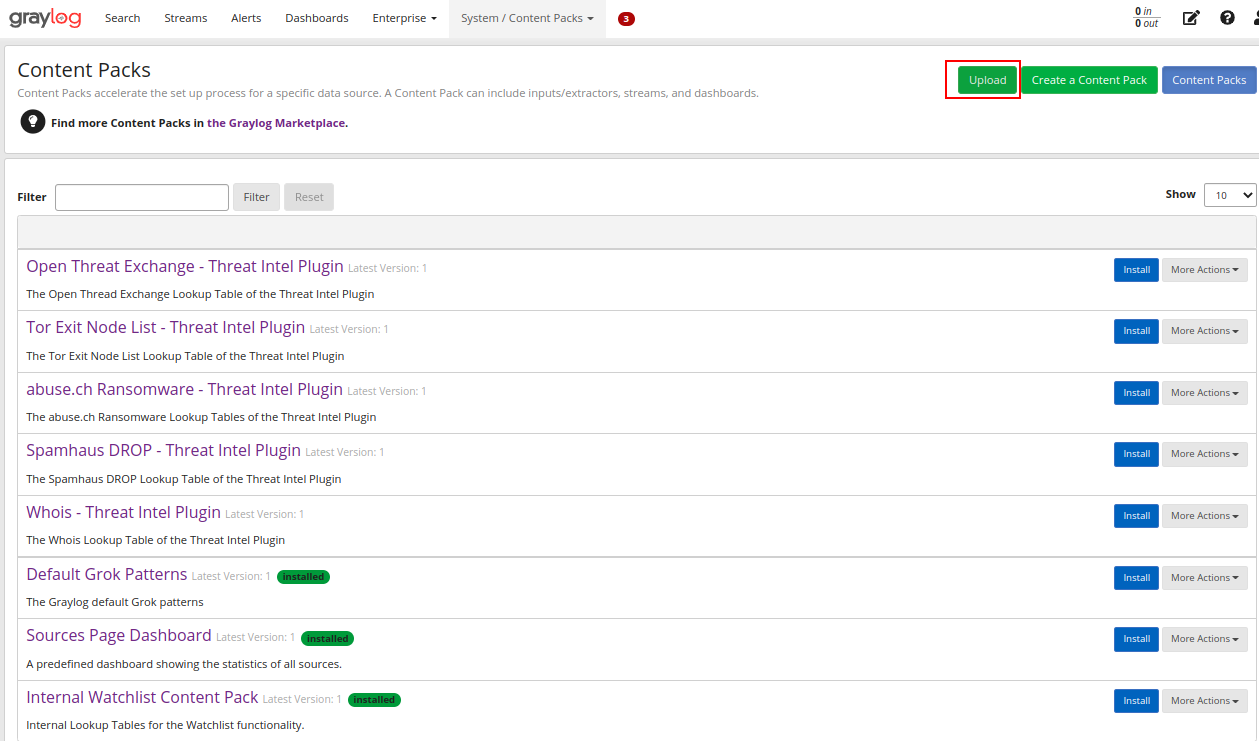
Task: Expand the Enterprise menu
Action: 404,18
